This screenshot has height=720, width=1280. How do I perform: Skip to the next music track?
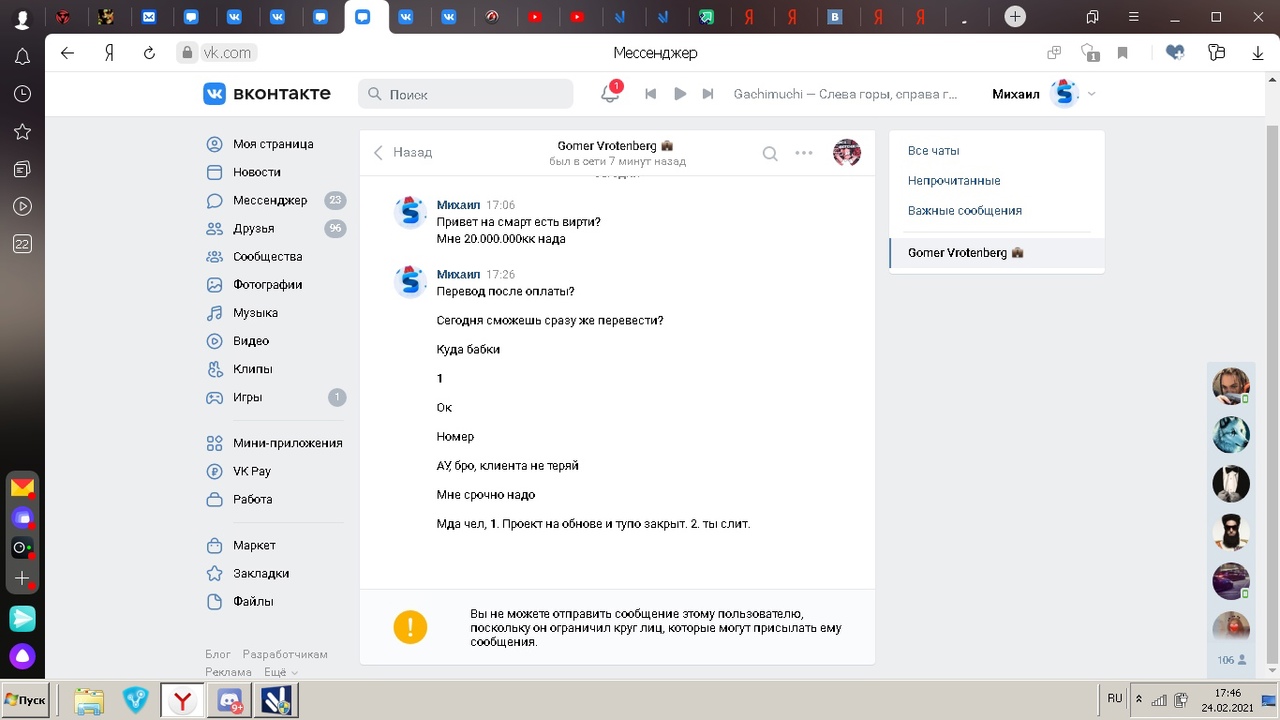tap(708, 94)
